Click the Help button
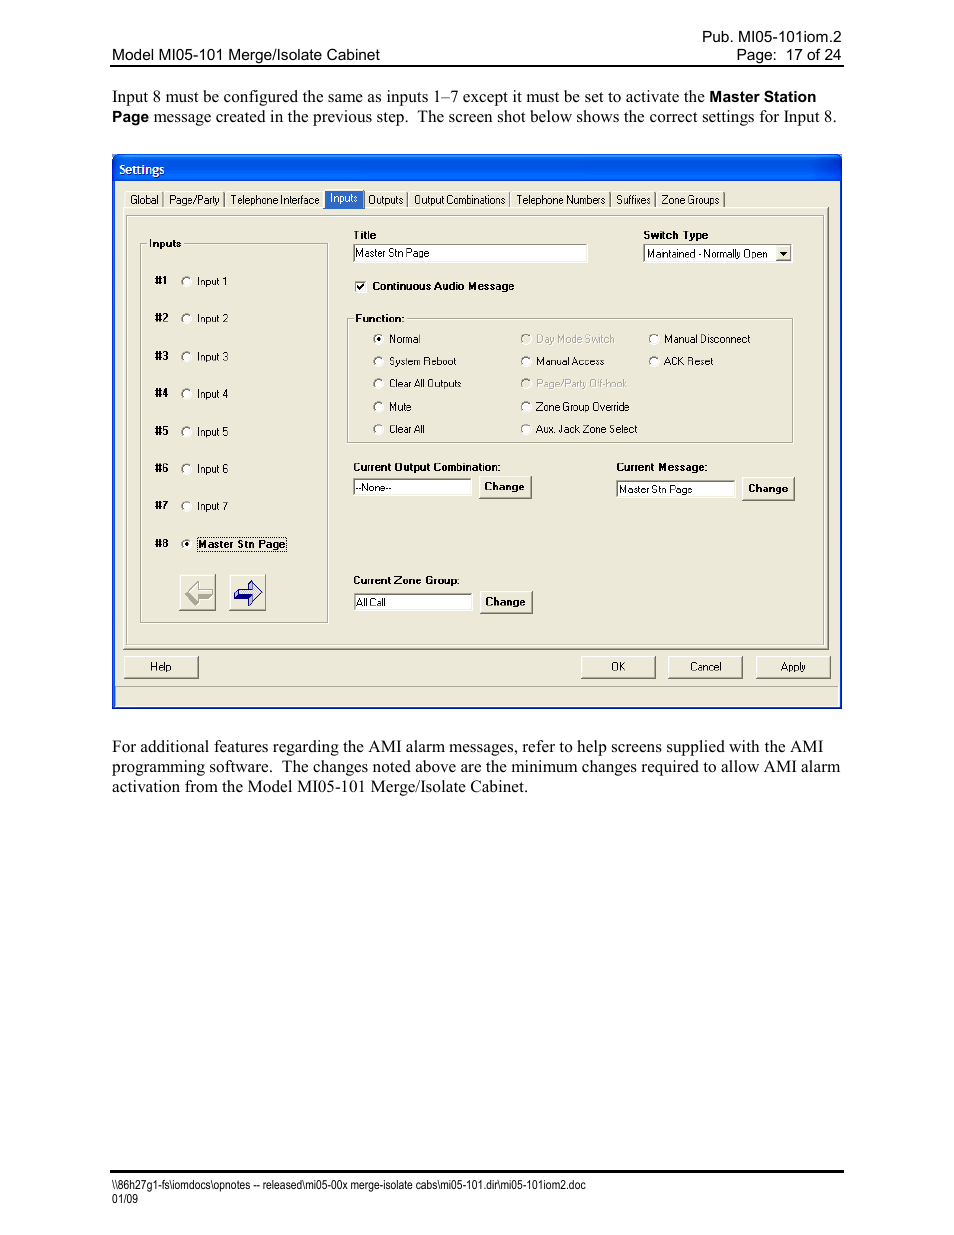954x1235 pixels. [161, 667]
